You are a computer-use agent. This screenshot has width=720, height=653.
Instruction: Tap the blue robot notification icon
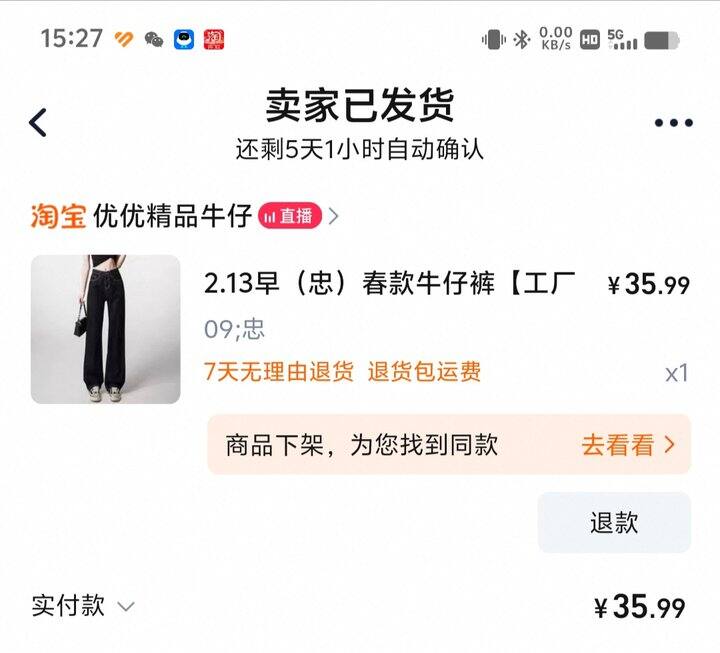click(184, 39)
